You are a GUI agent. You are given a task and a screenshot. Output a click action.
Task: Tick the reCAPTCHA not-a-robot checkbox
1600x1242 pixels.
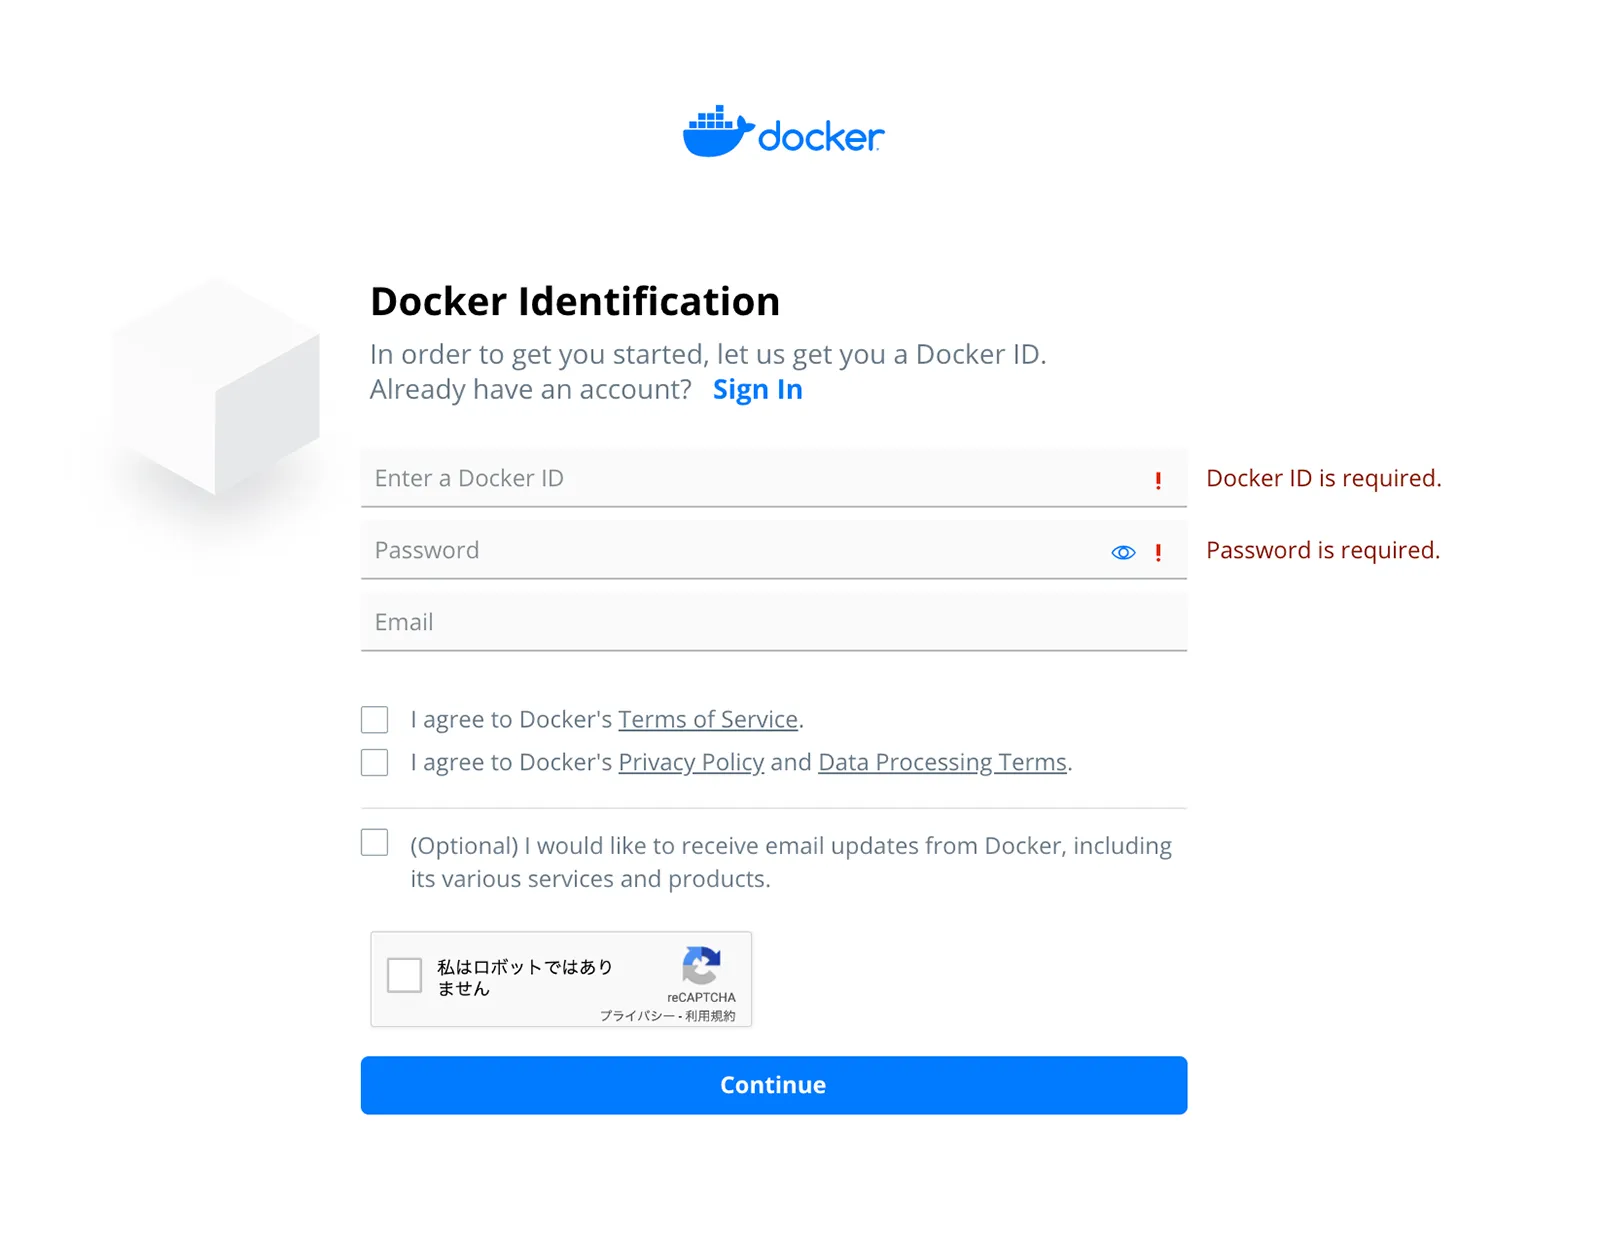click(404, 974)
